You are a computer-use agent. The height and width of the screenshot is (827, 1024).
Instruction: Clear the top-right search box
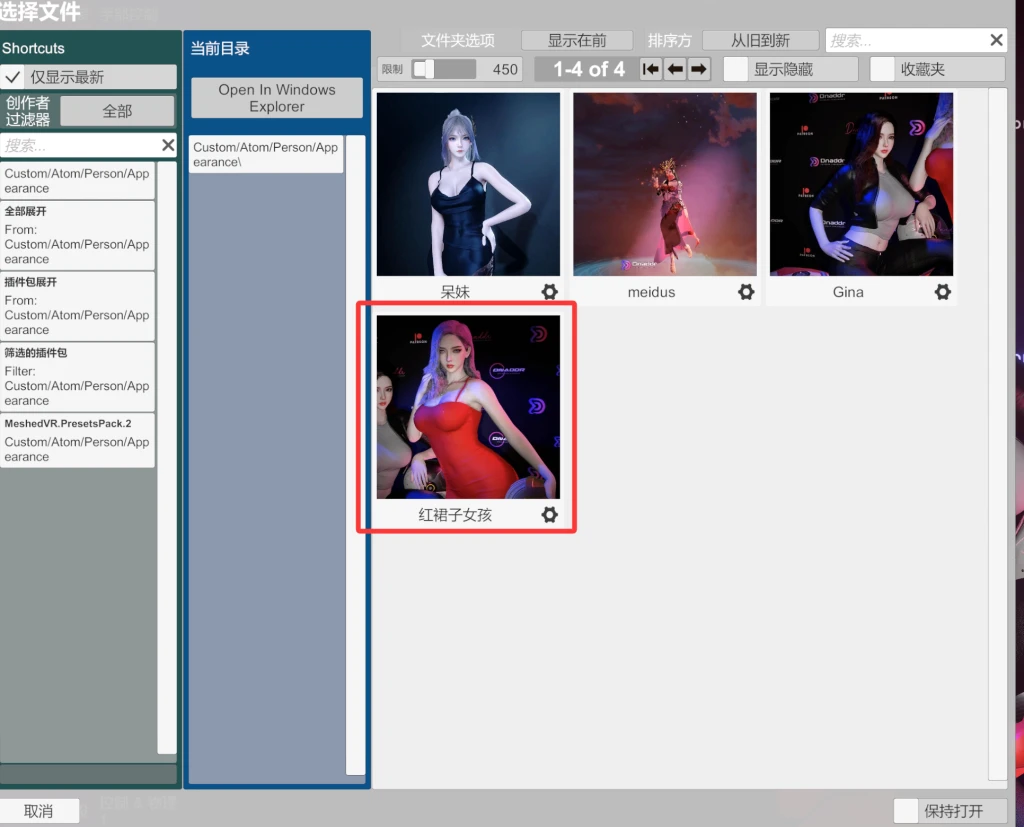pyautogui.click(x=996, y=40)
